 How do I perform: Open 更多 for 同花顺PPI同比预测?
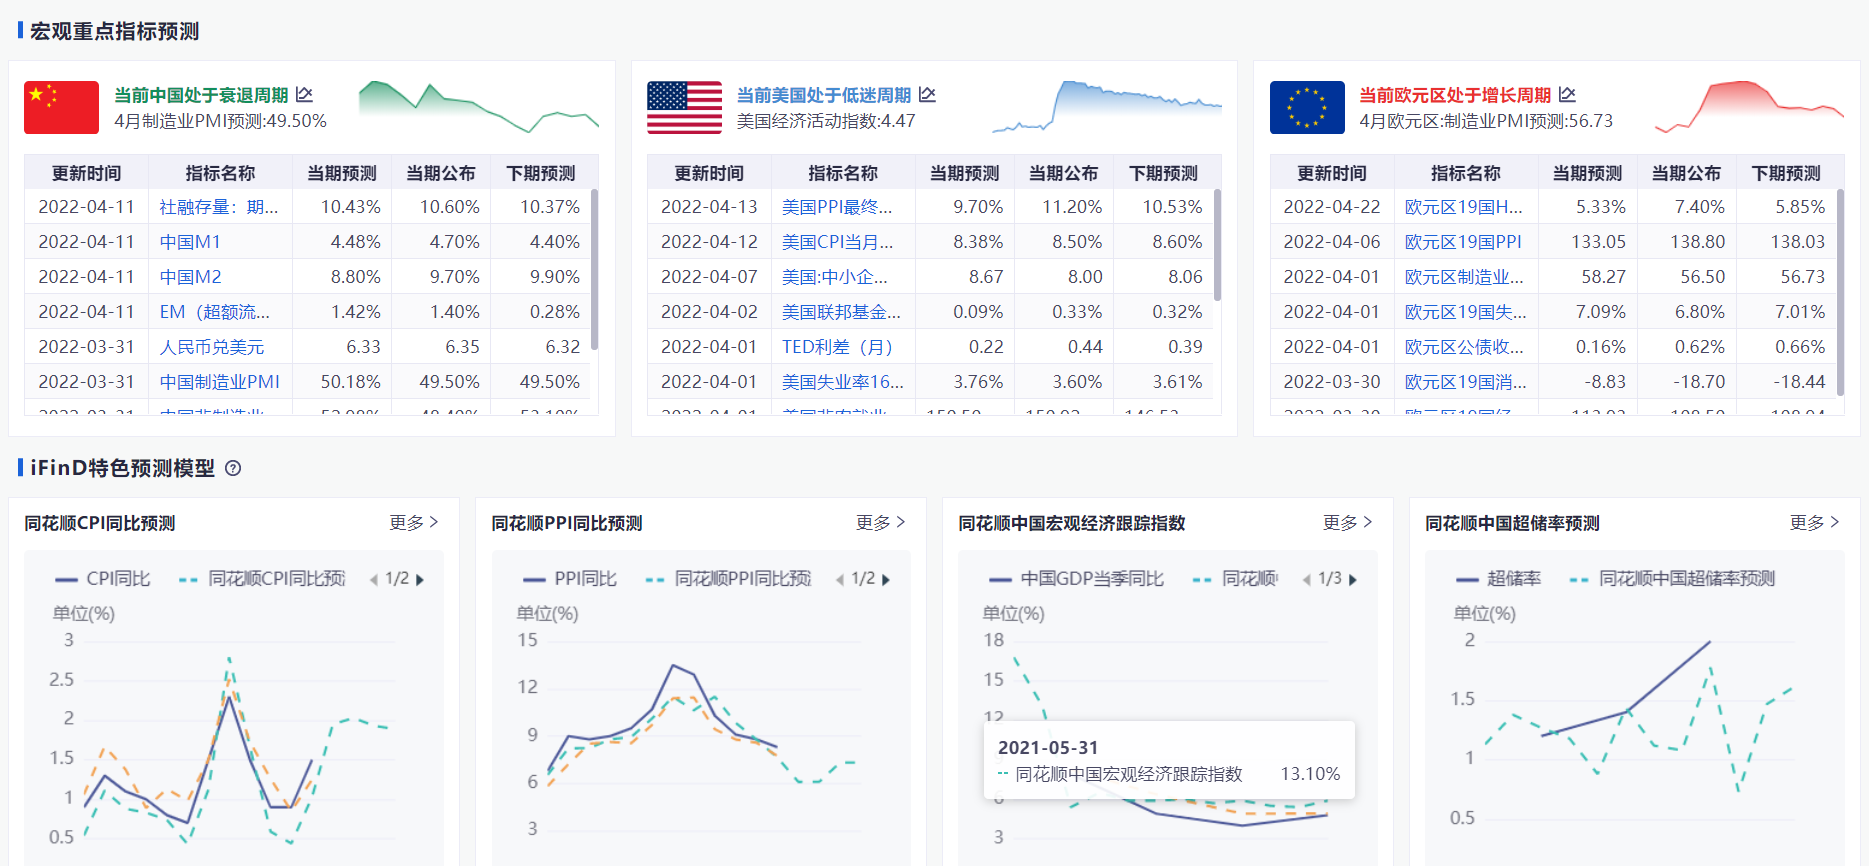tap(881, 522)
